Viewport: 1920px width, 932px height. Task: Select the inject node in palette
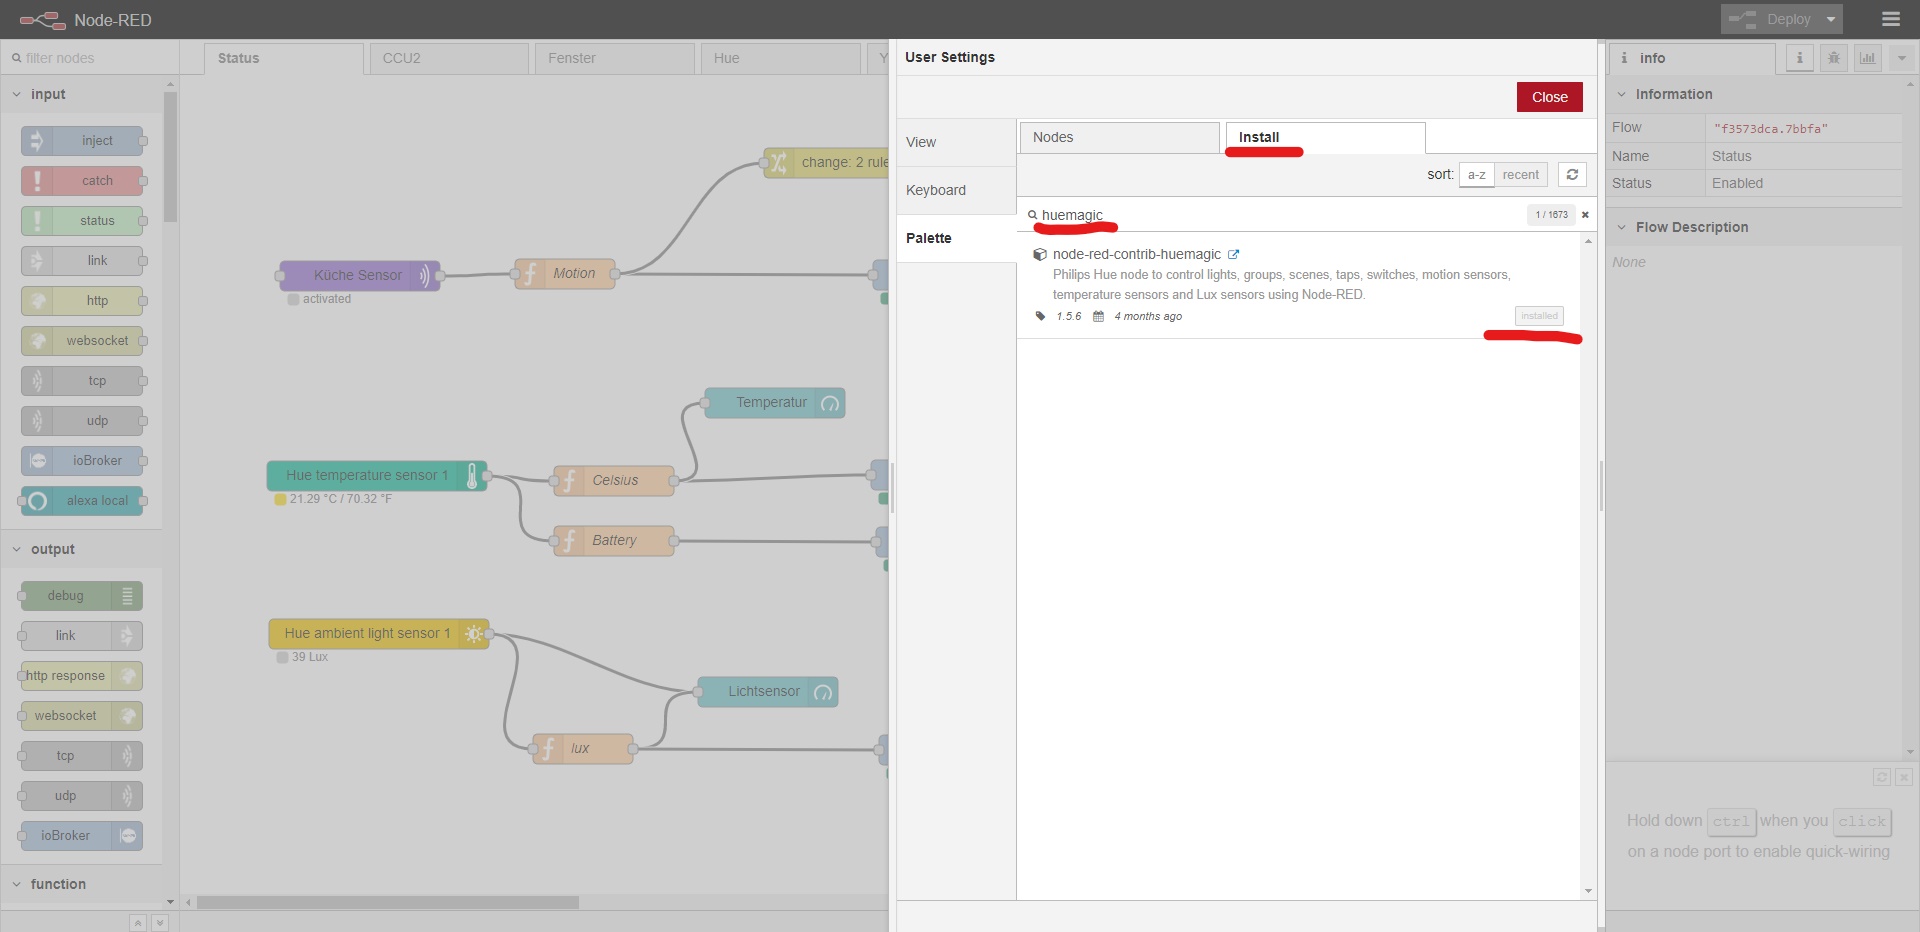click(x=82, y=141)
